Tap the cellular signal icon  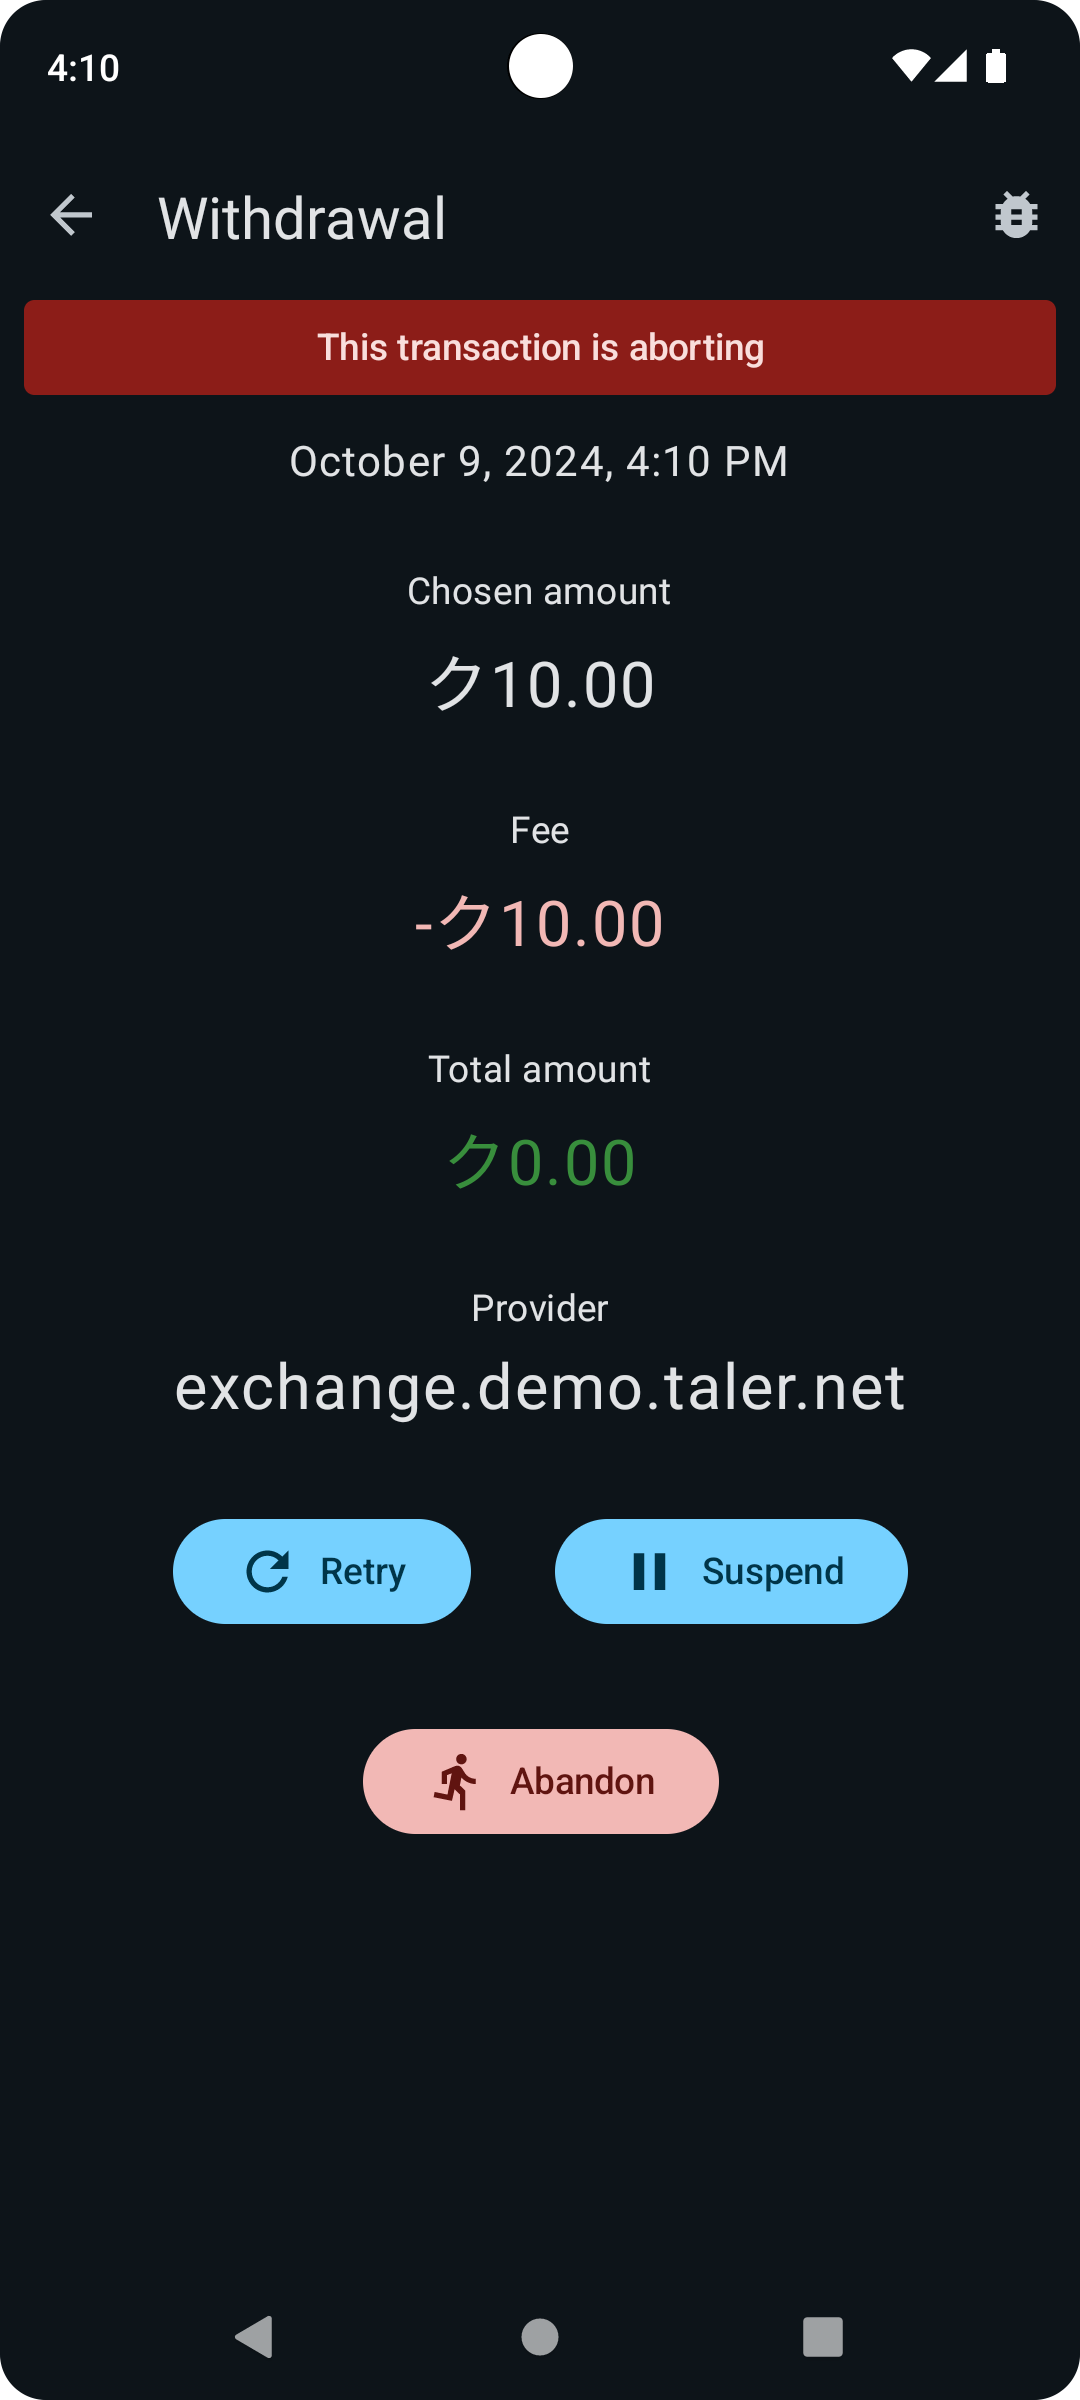(951, 66)
